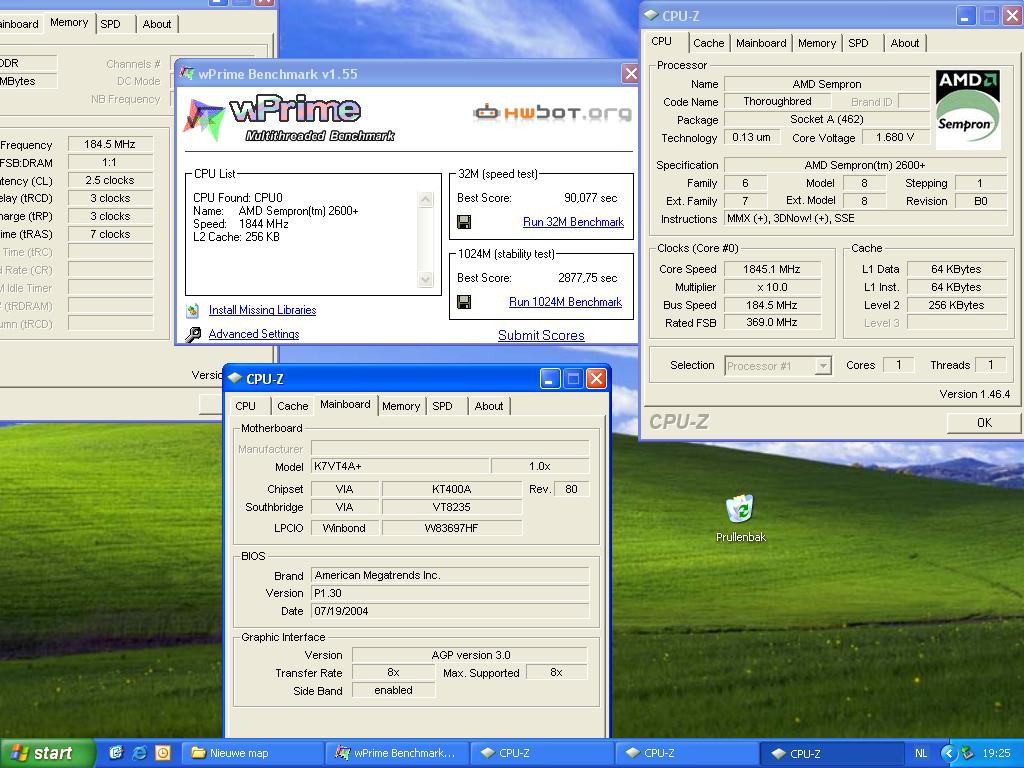Open About tab in Mainboard CPU-Z window
The width and height of the screenshot is (1024, 768).
[488, 406]
